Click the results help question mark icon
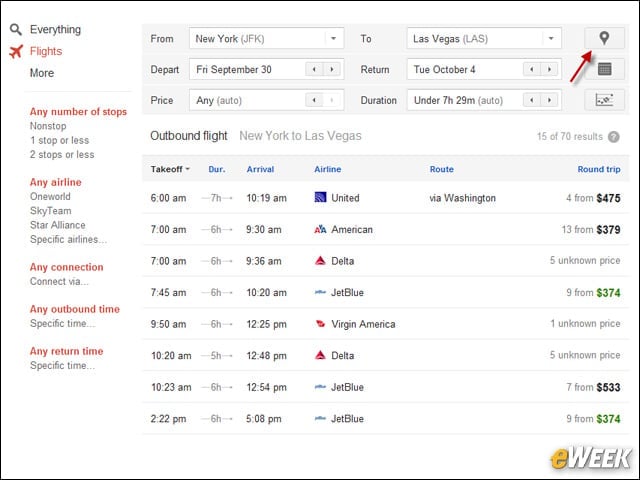The width and height of the screenshot is (640, 480). (x=613, y=137)
